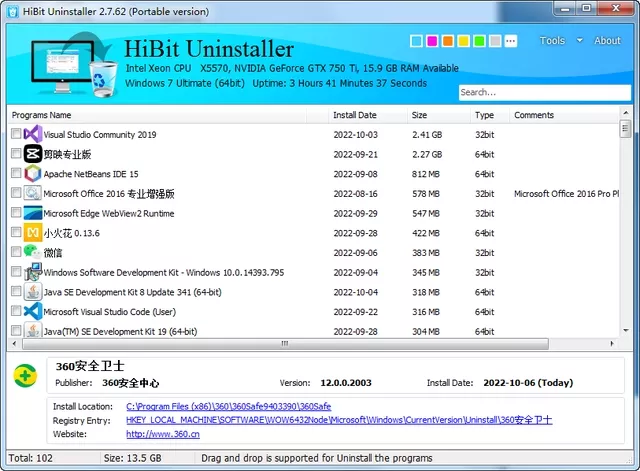Click the Windows Software Development Kit icon
Image resolution: width=640 pixels, height=471 pixels.
pyautogui.click(x=33, y=272)
